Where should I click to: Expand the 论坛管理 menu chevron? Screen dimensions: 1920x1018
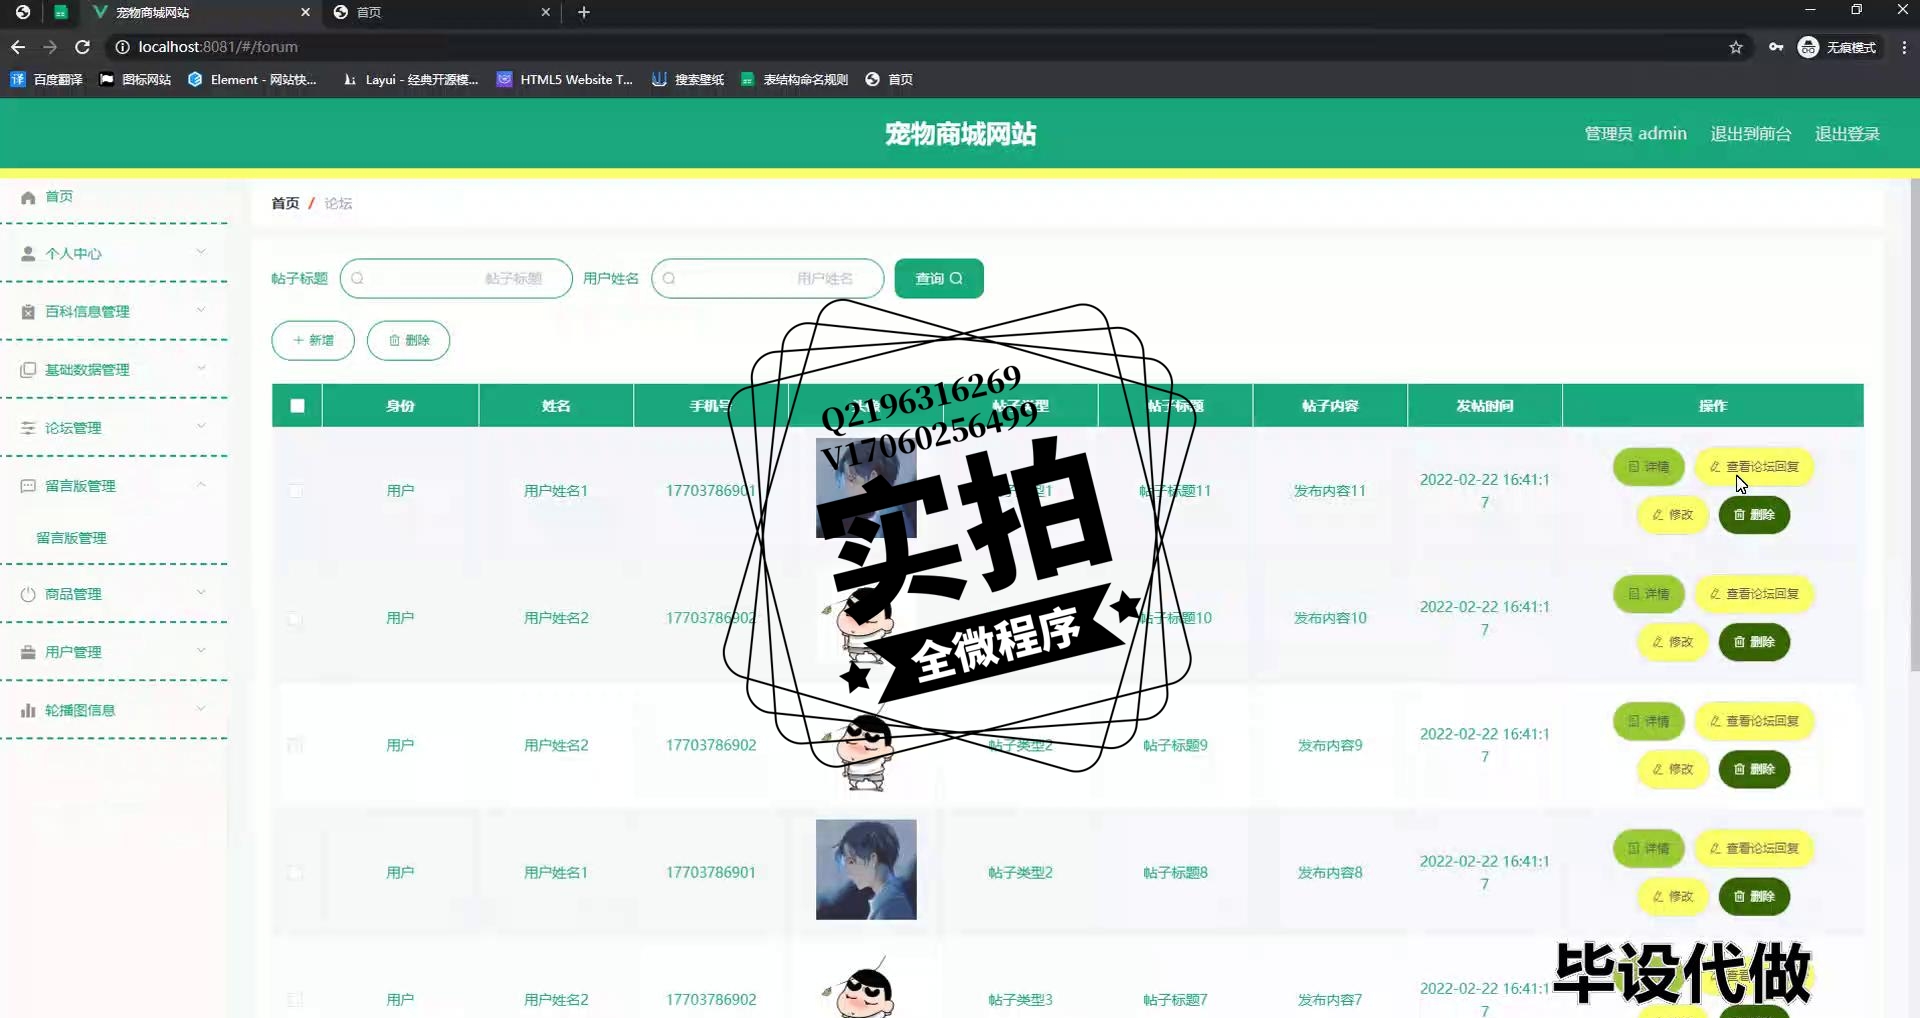201,426
